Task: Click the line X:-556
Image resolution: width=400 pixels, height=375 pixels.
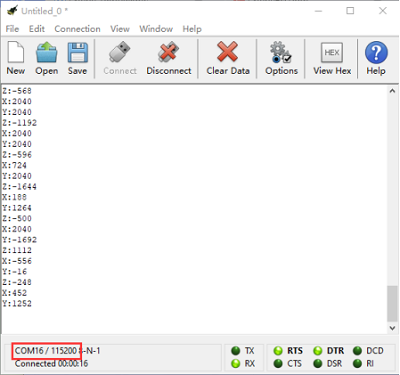Action: [17, 261]
